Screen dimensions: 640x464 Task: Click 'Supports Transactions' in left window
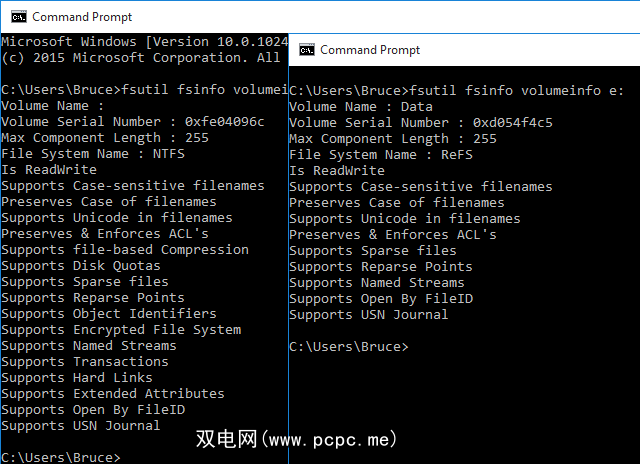click(85, 362)
